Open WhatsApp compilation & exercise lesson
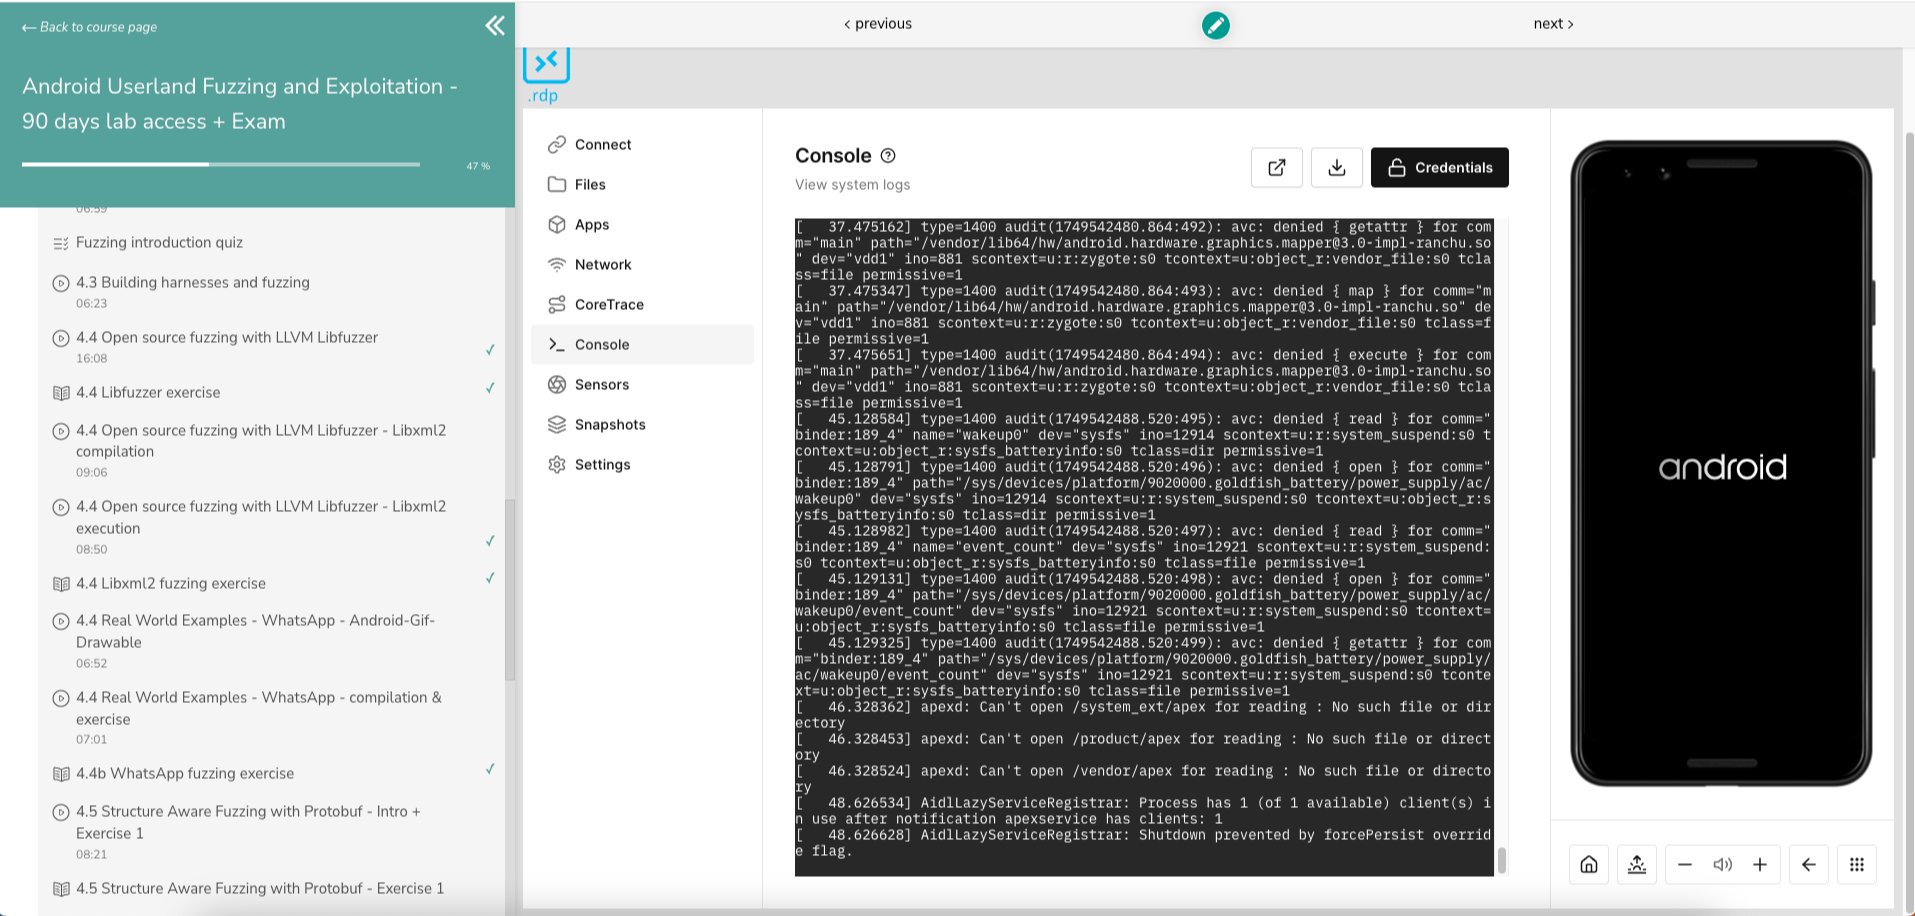Image resolution: width=1915 pixels, height=916 pixels. [x=258, y=708]
